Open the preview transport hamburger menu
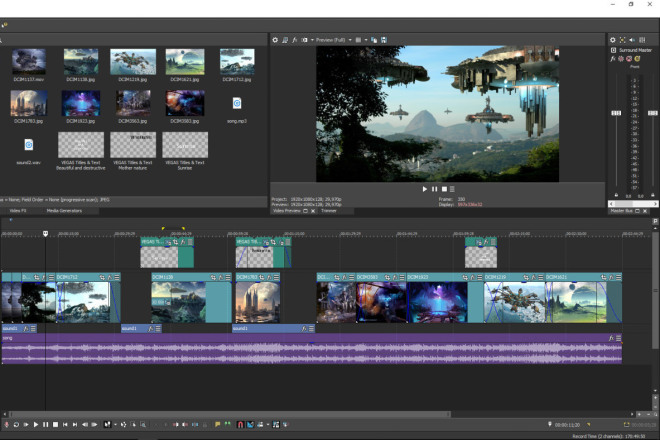 [452, 189]
